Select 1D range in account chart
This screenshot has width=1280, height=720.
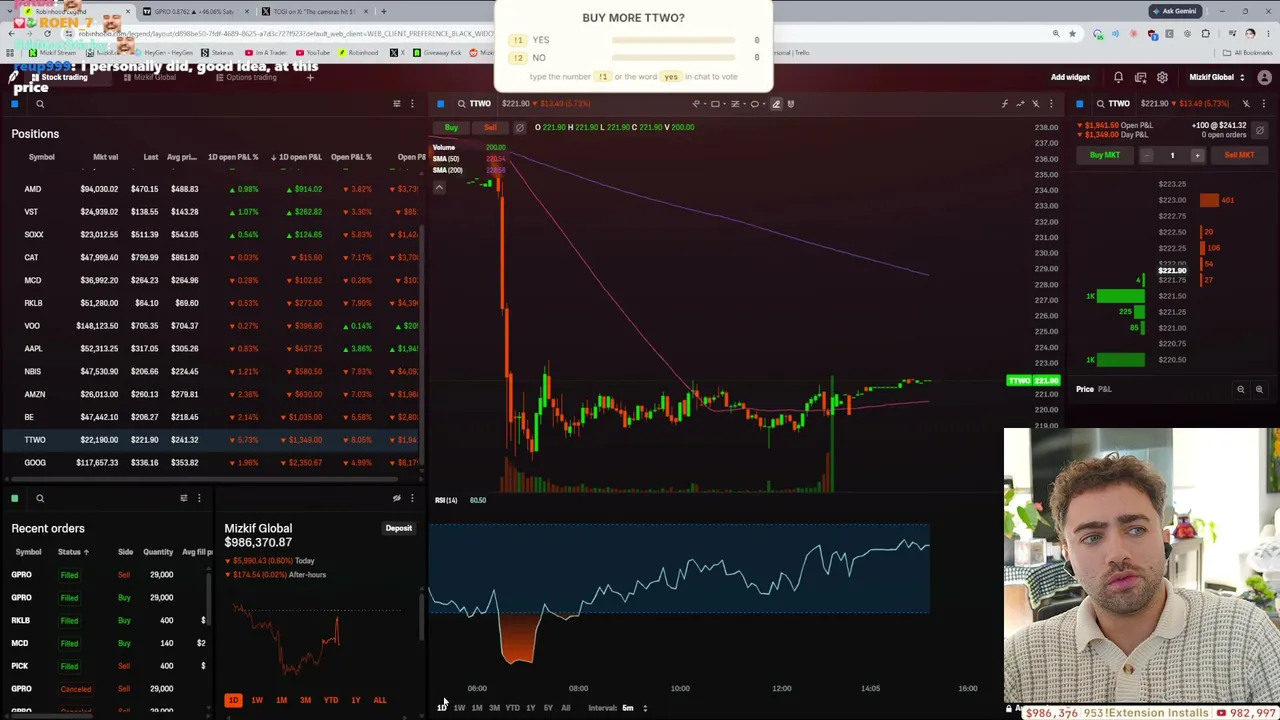[233, 701]
